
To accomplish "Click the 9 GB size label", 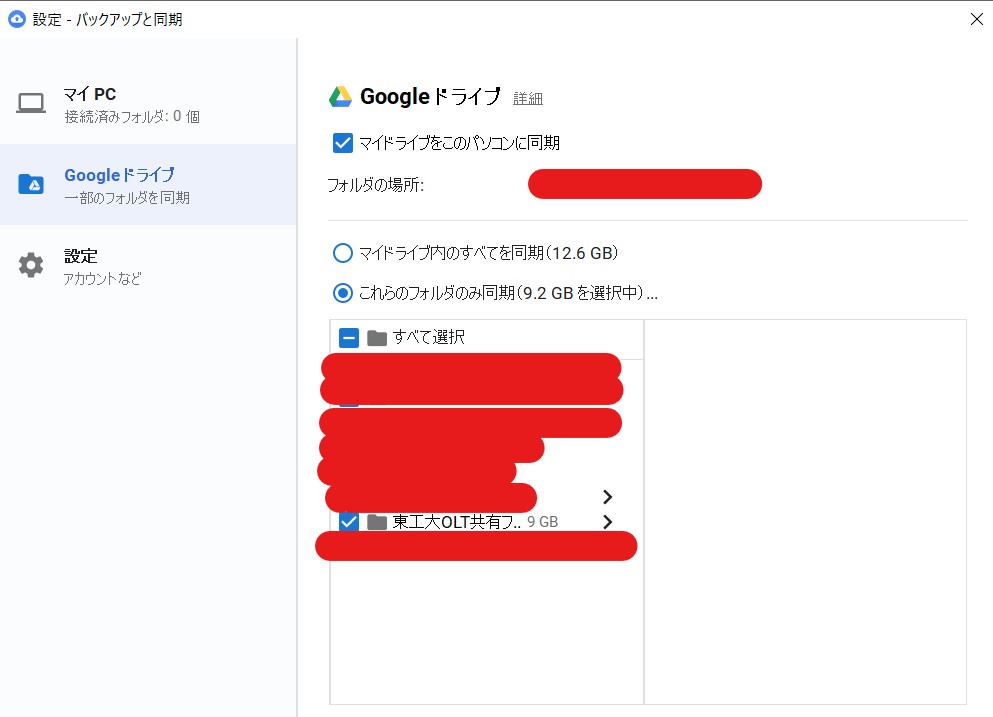I will tap(543, 522).
